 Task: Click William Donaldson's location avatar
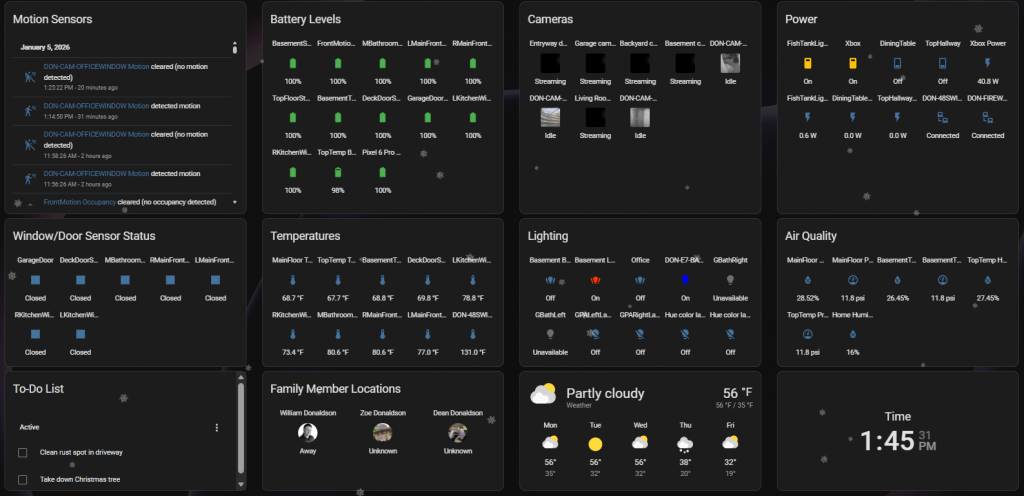coord(308,432)
